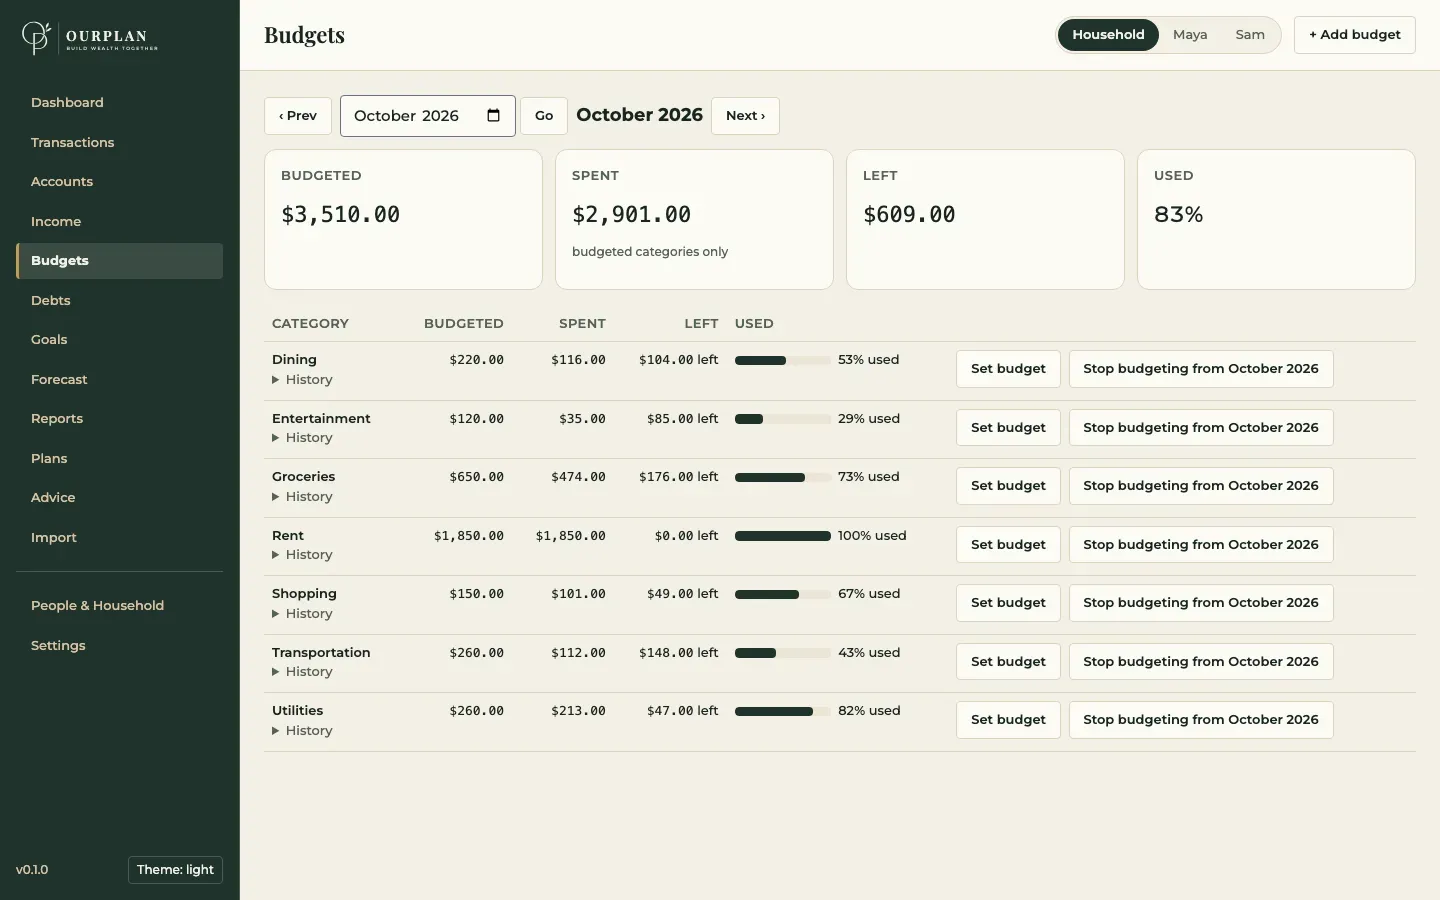The height and width of the screenshot is (900, 1440).
Task: Click the Go button
Action: tap(544, 116)
